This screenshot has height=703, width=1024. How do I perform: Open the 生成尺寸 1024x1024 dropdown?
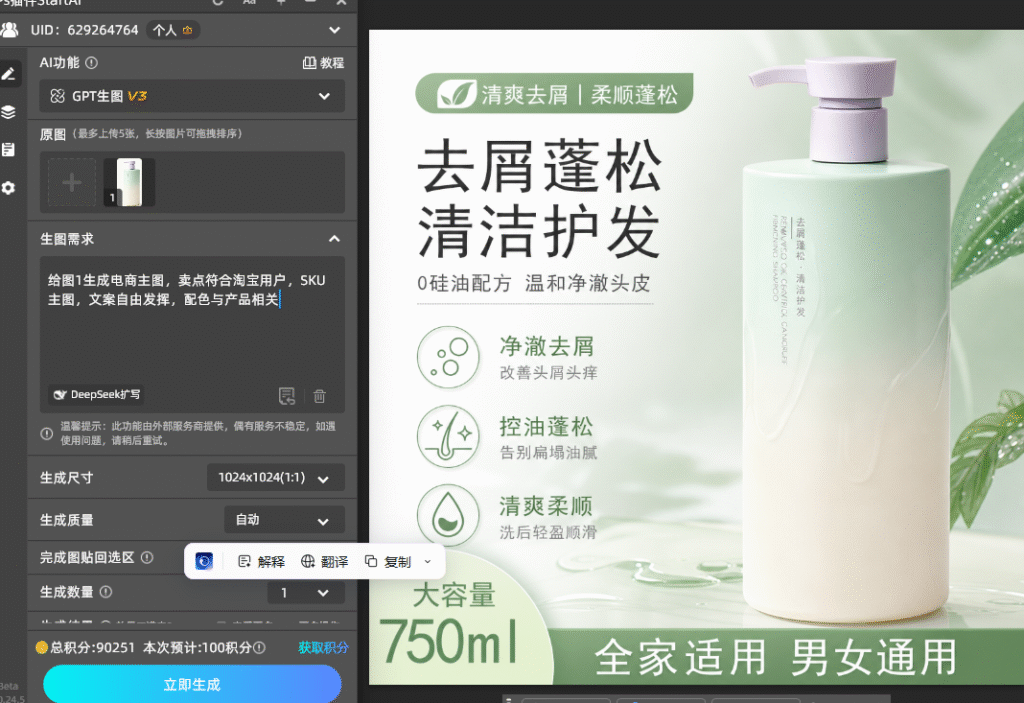(x=276, y=478)
